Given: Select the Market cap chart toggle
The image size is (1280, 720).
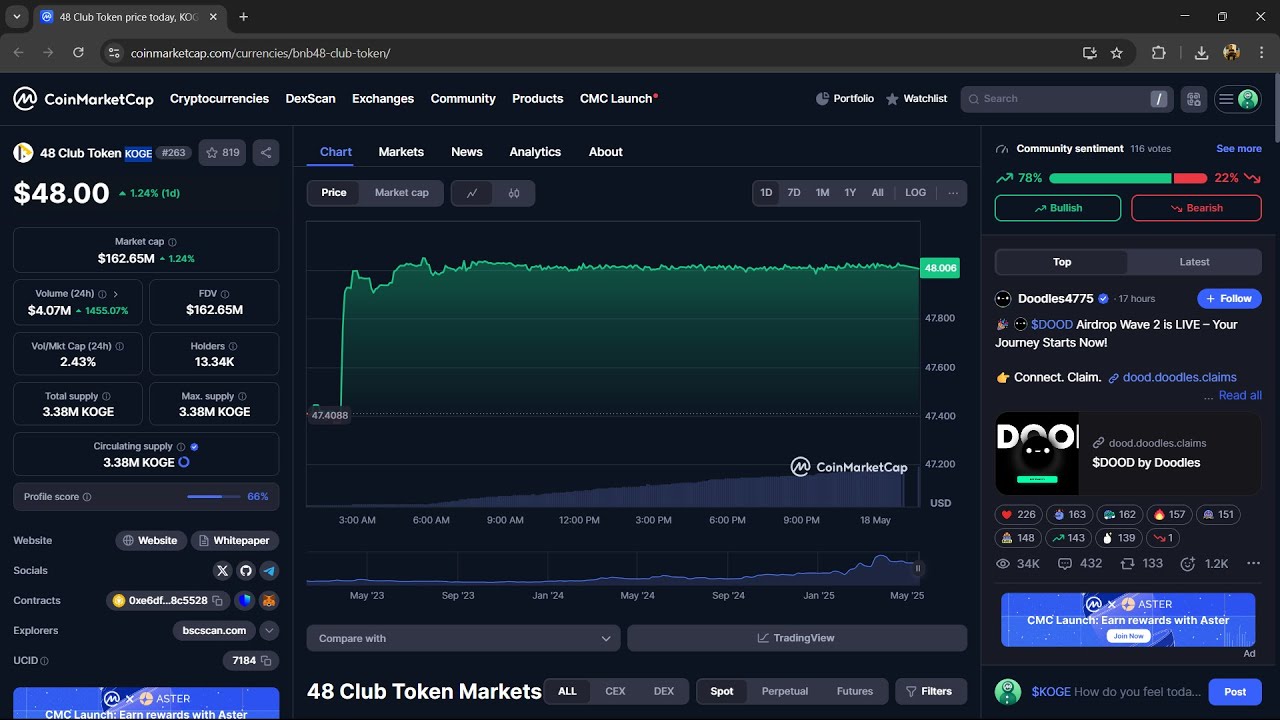Looking at the screenshot, I should [x=402, y=193].
